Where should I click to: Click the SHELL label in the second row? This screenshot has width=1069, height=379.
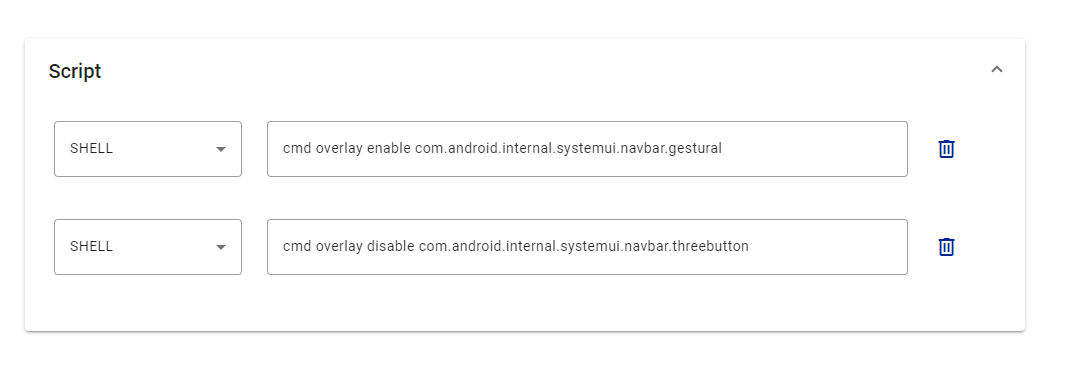coord(91,247)
